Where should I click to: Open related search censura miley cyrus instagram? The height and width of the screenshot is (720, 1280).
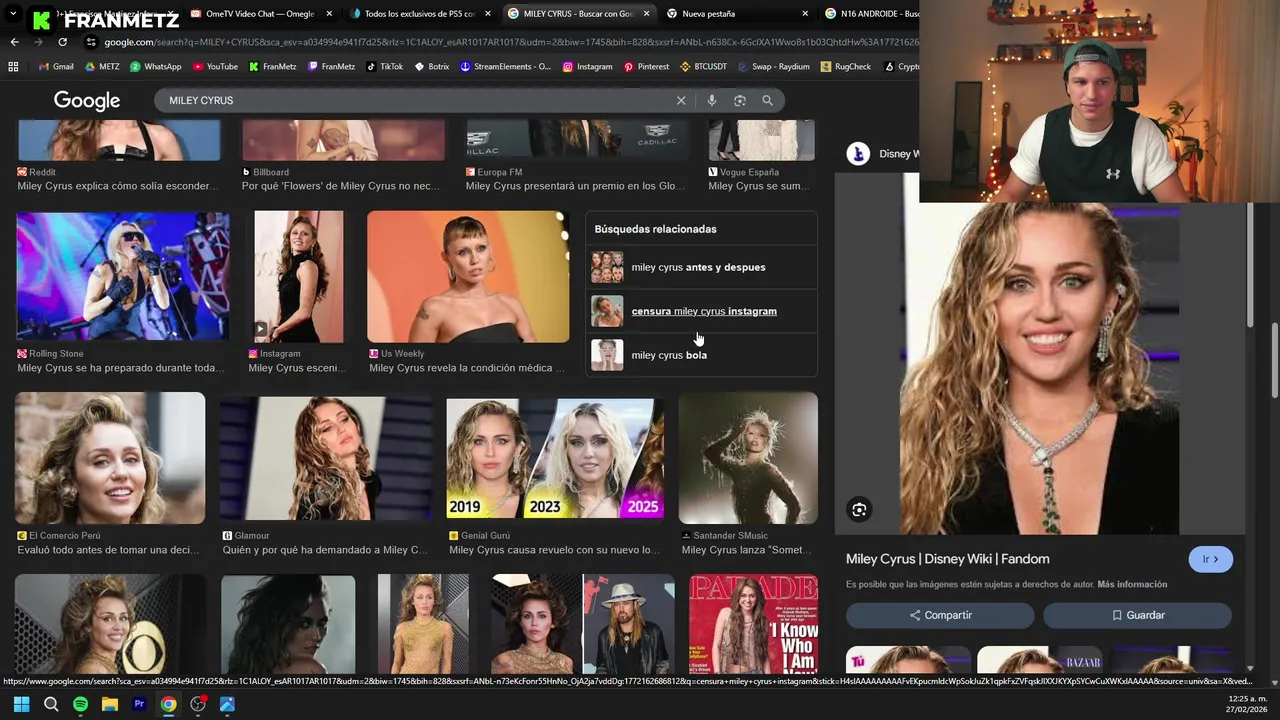701,311
